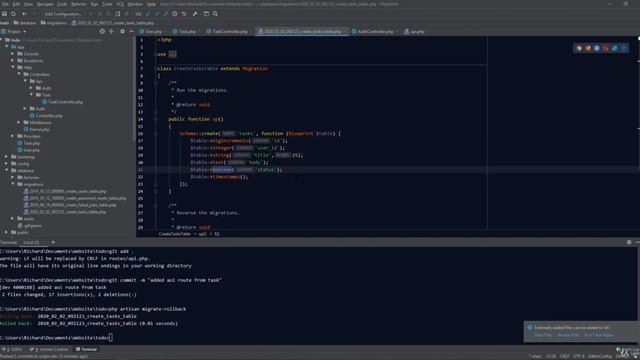Click the CRLF line separator status entry
Screen dimensions: 640x360
coord(565,356)
